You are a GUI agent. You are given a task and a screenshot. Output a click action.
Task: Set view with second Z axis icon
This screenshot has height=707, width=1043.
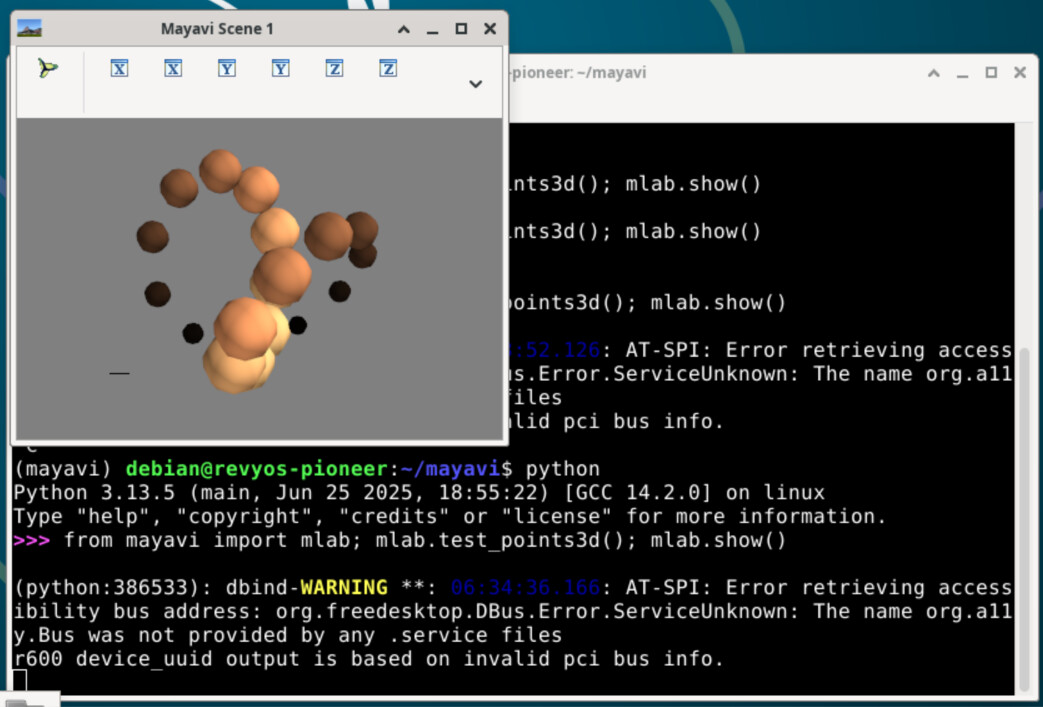click(389, 69)
